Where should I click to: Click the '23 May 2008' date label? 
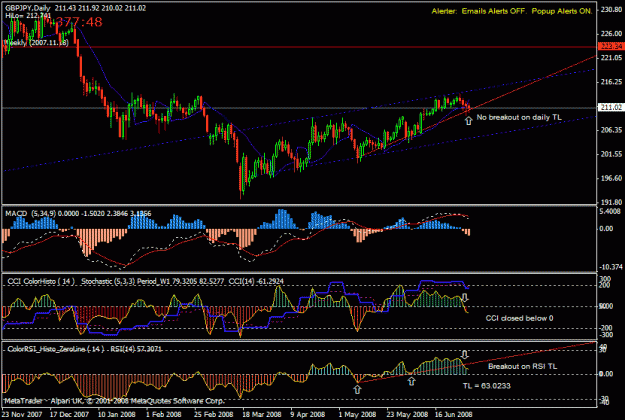coord(407,414)
